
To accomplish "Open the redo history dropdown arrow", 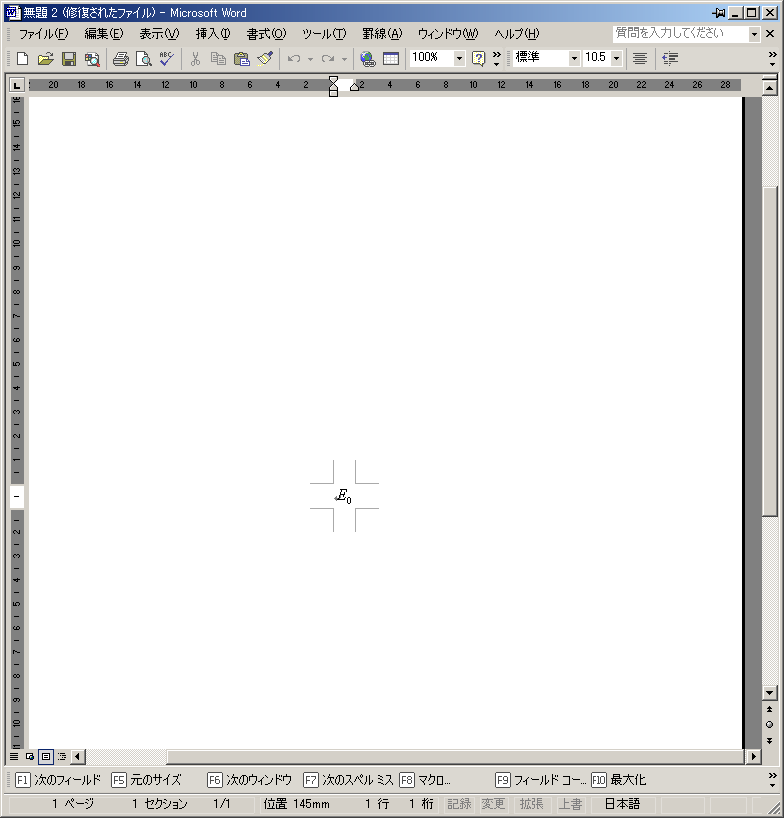I will pyautogui.click(x=344, y=59).
